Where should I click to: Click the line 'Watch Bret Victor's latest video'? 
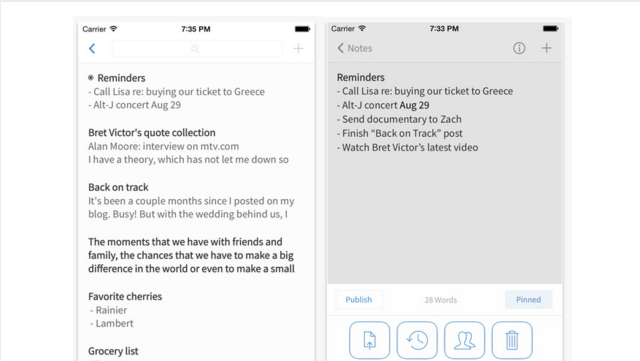(407, 147)
